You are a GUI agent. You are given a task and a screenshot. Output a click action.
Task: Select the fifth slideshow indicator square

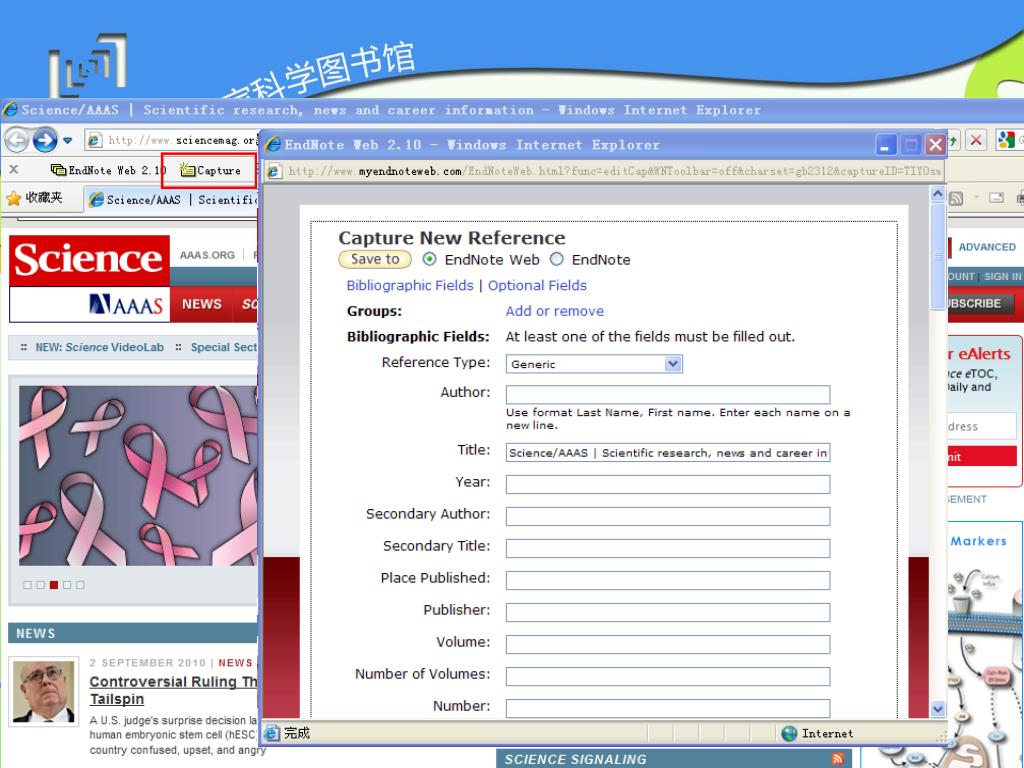(x=80, y=584)
